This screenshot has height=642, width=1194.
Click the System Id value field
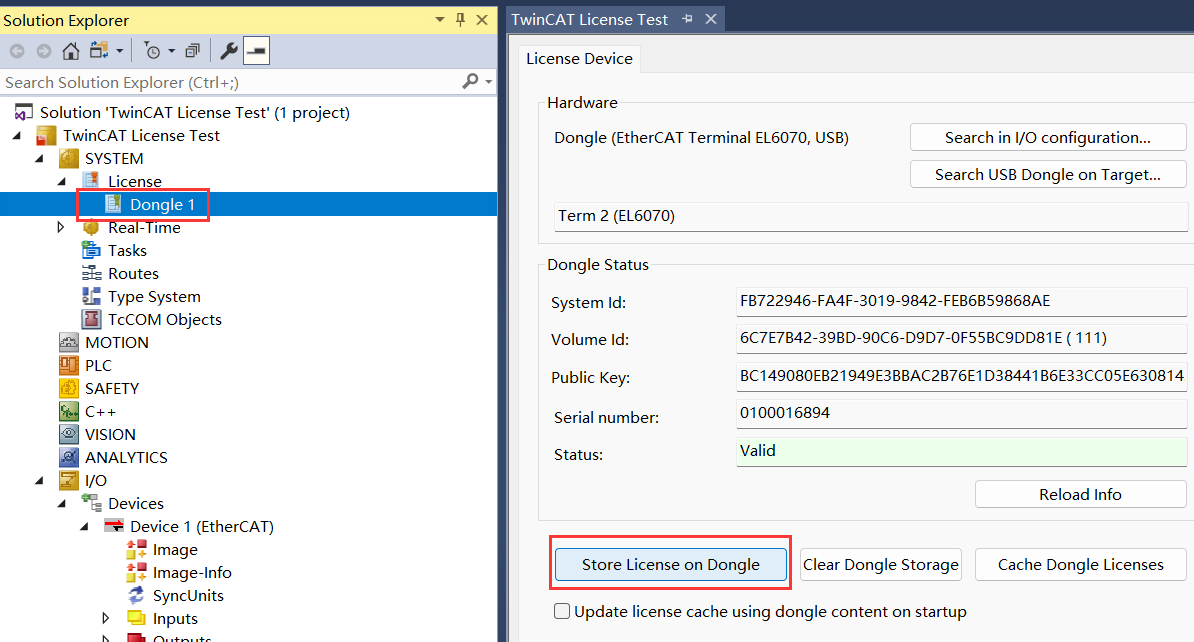point(962,301)
